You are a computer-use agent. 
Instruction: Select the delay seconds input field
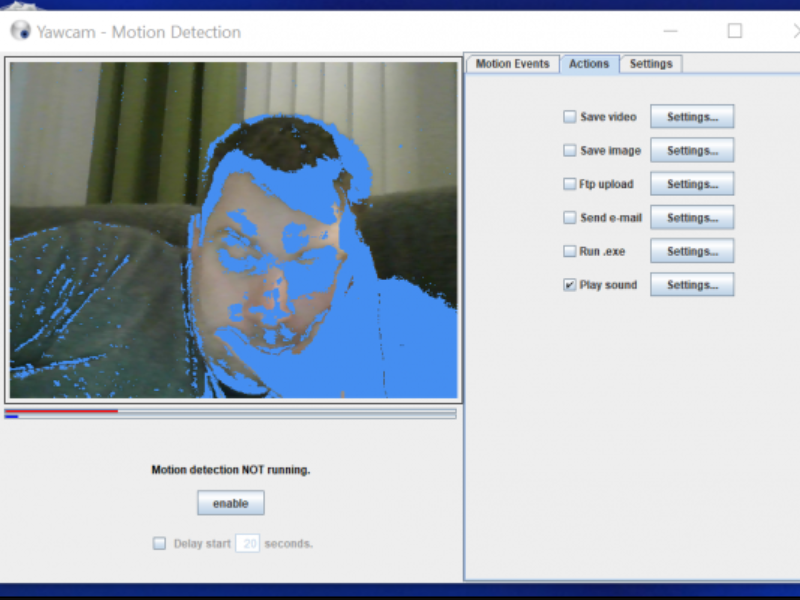pos(249,543)
